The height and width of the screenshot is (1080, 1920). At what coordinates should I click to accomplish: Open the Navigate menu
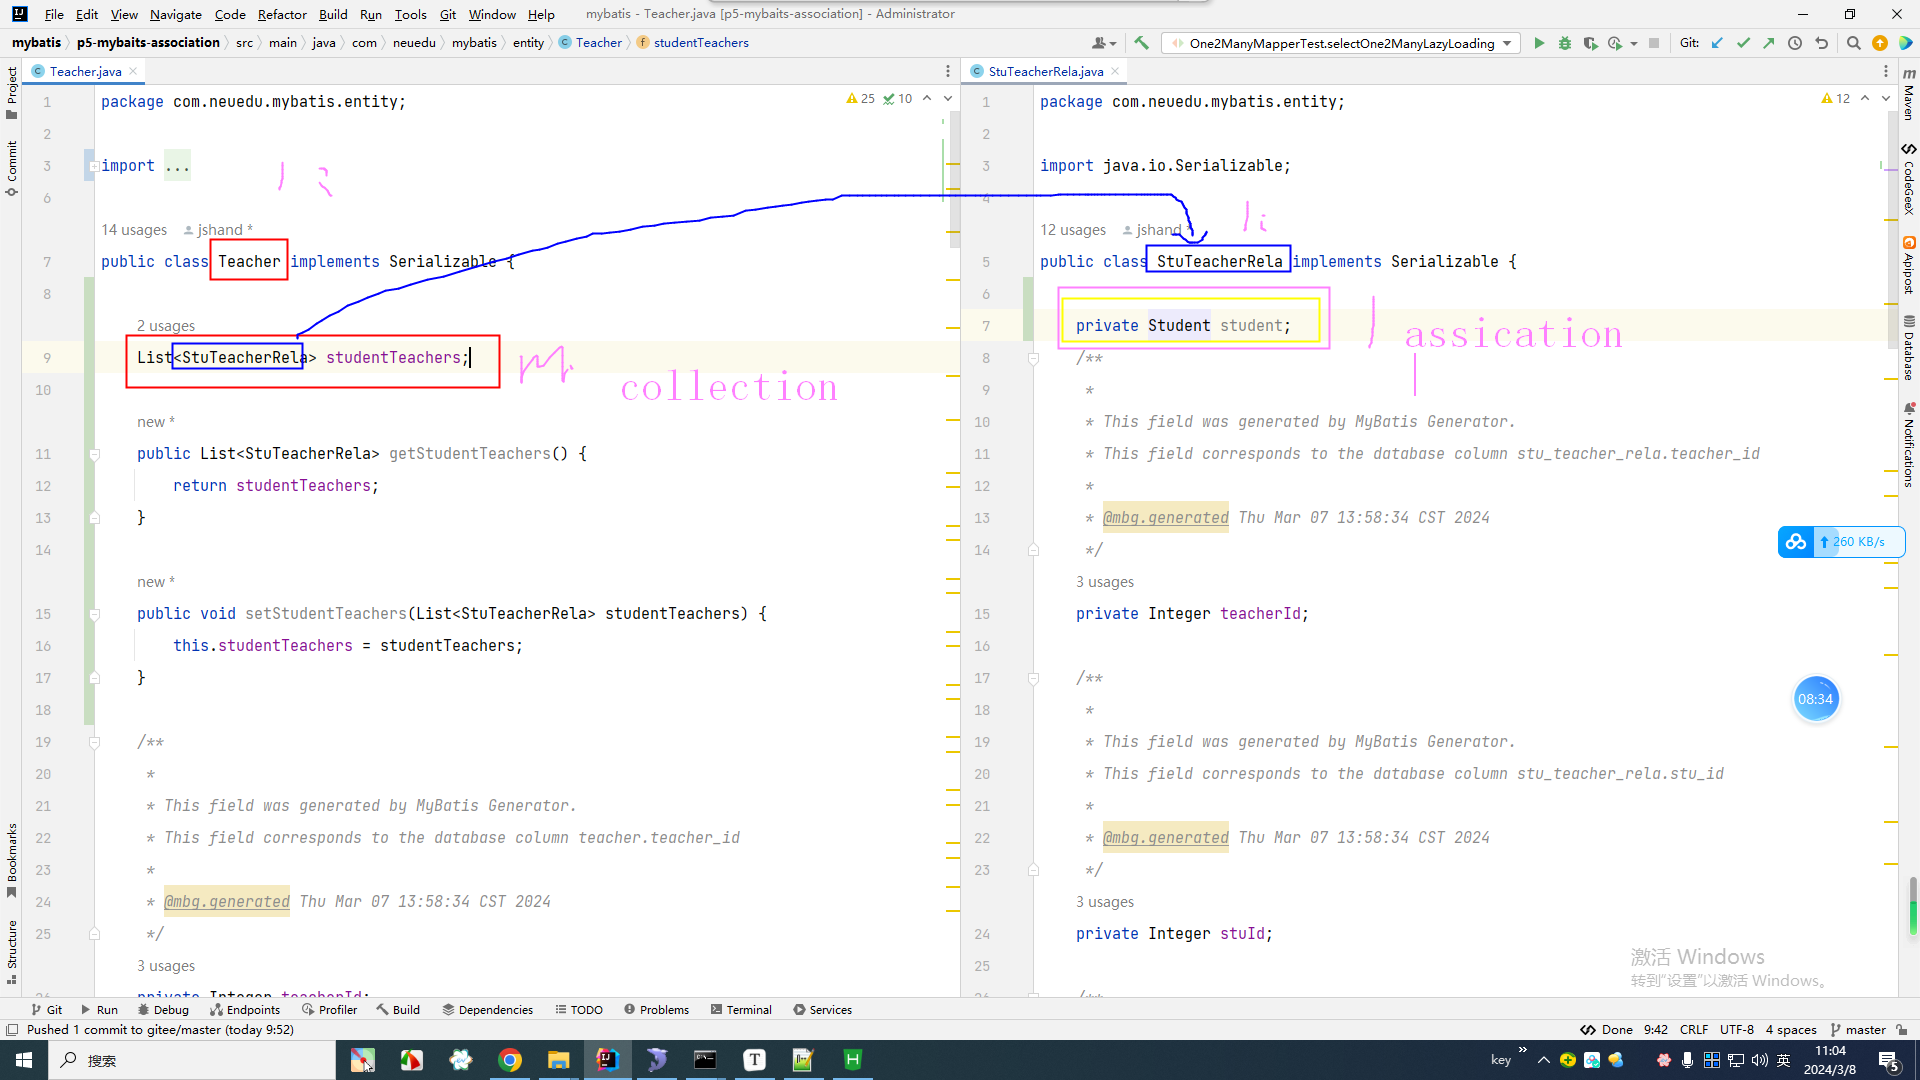[x=176, y=14]
